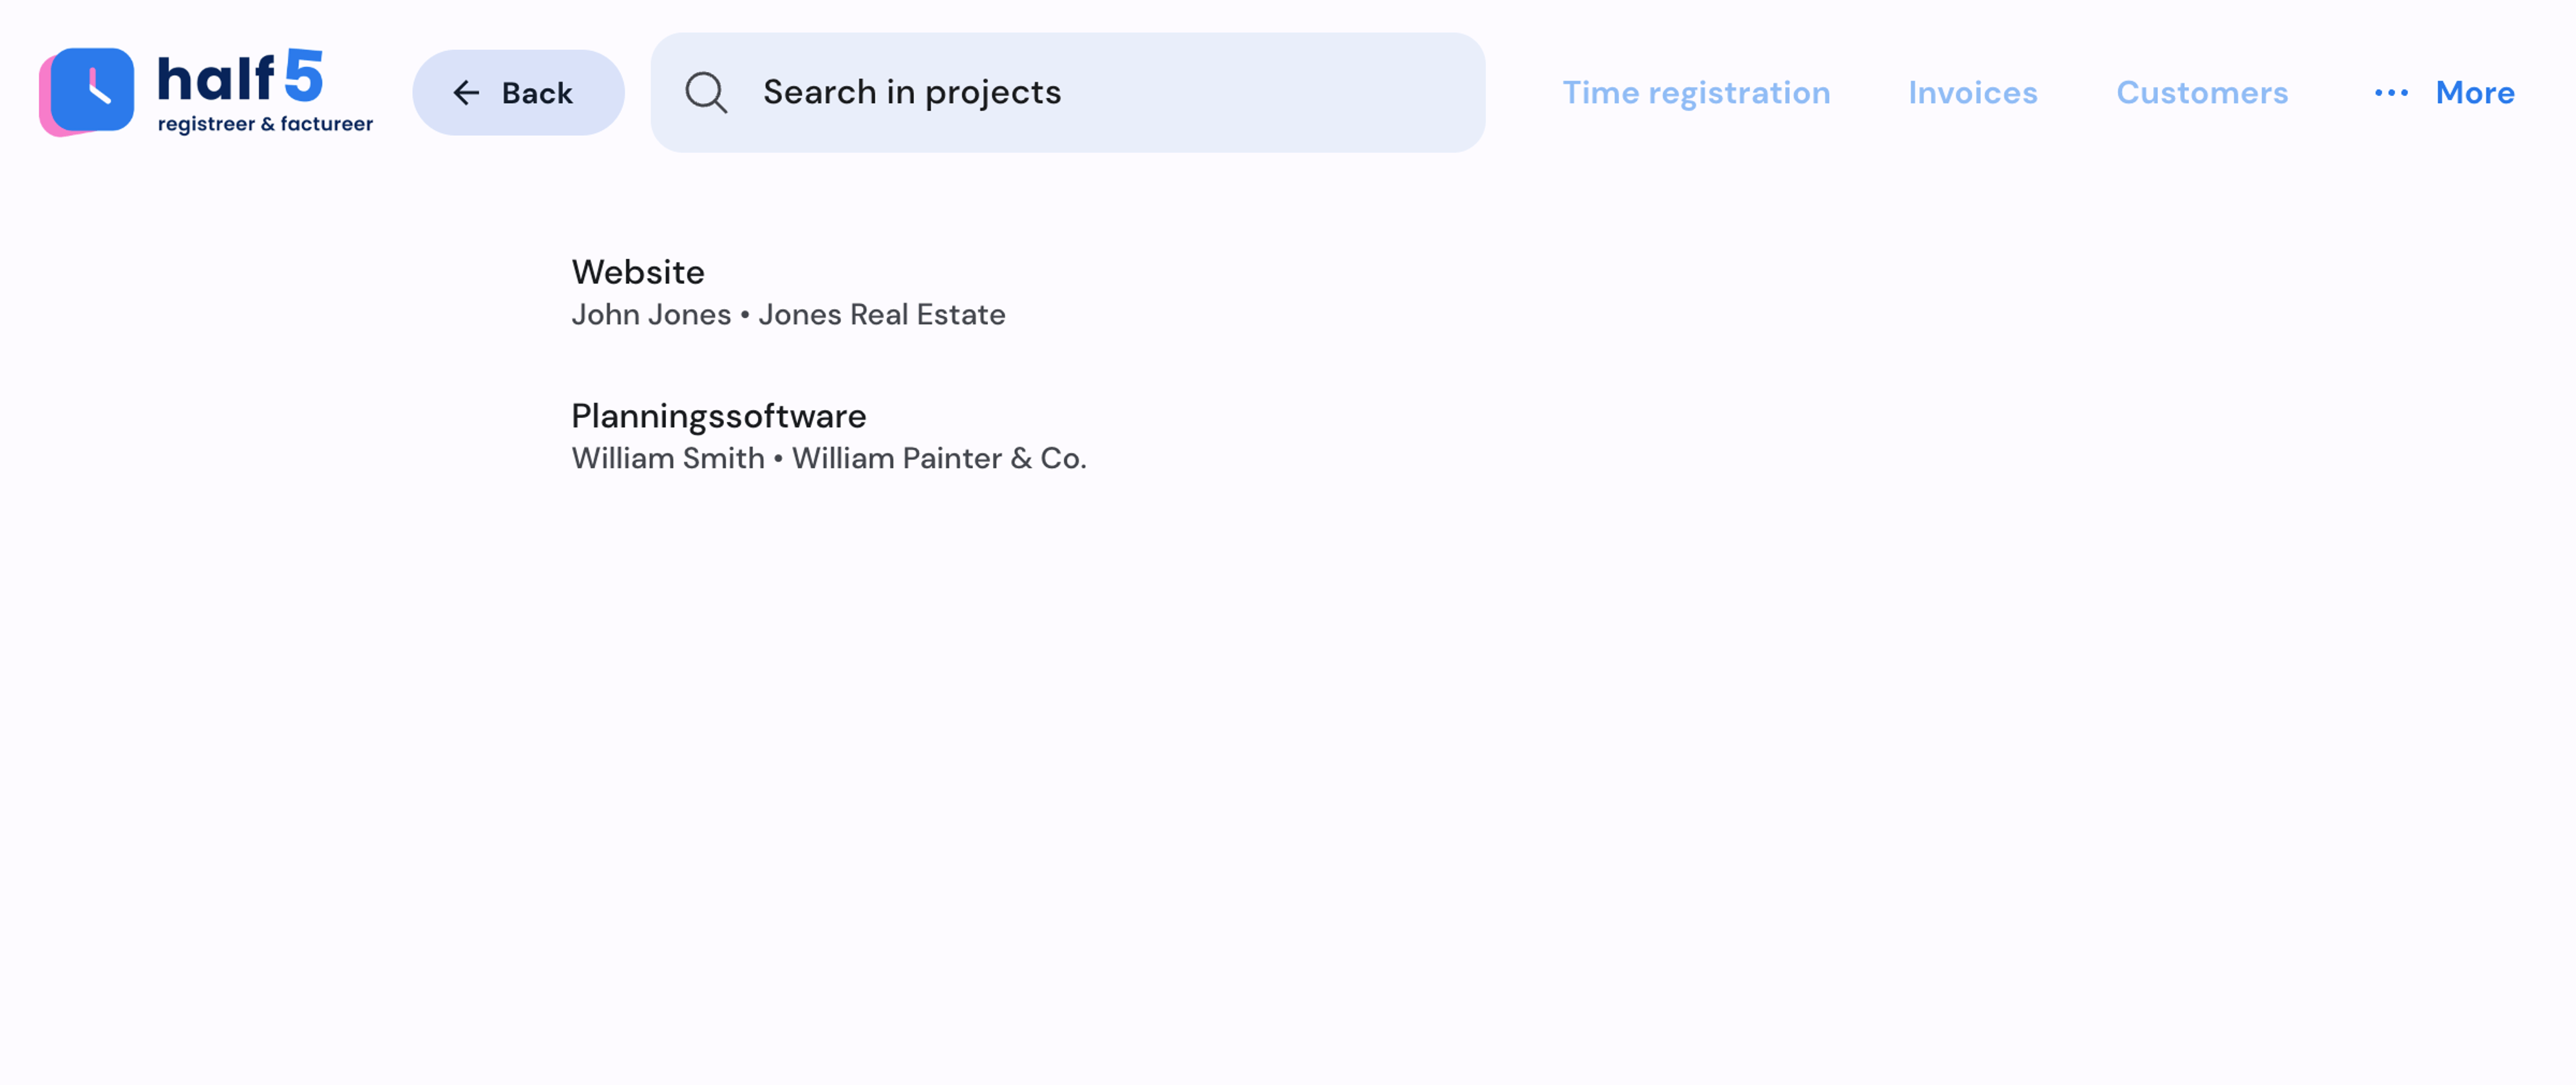The height and width of the screenshot is (1085, 2576).
Task: Select the 'John Jones • Jones Real Estate' subtitle
Action: pos(789,314)
